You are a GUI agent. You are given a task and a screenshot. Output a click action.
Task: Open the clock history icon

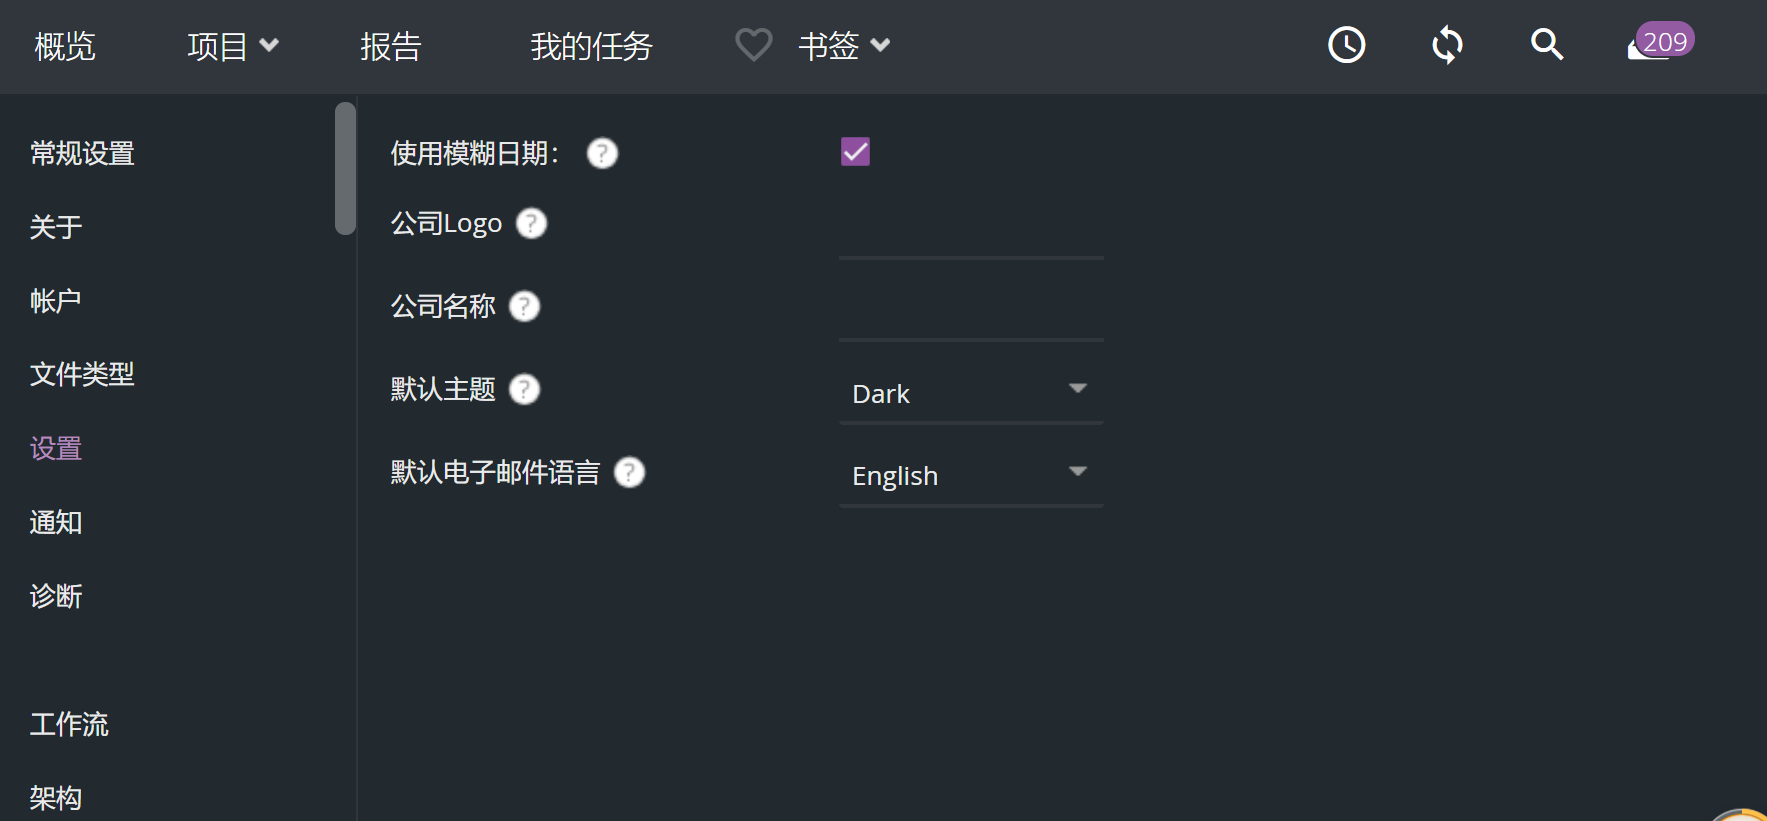(1346, 45)
